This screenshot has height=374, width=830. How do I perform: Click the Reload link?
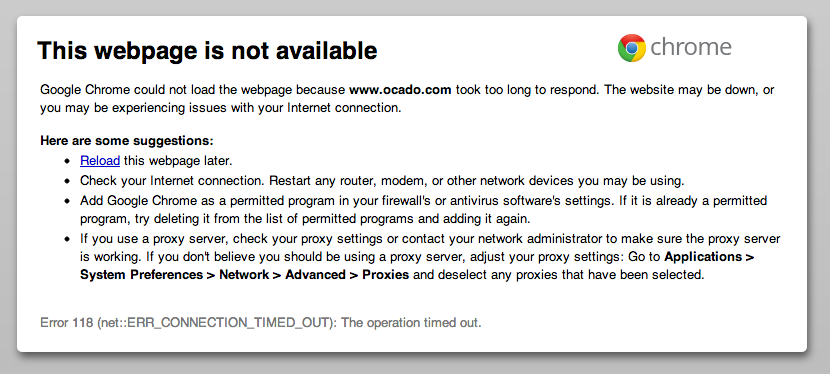(100, 160)
